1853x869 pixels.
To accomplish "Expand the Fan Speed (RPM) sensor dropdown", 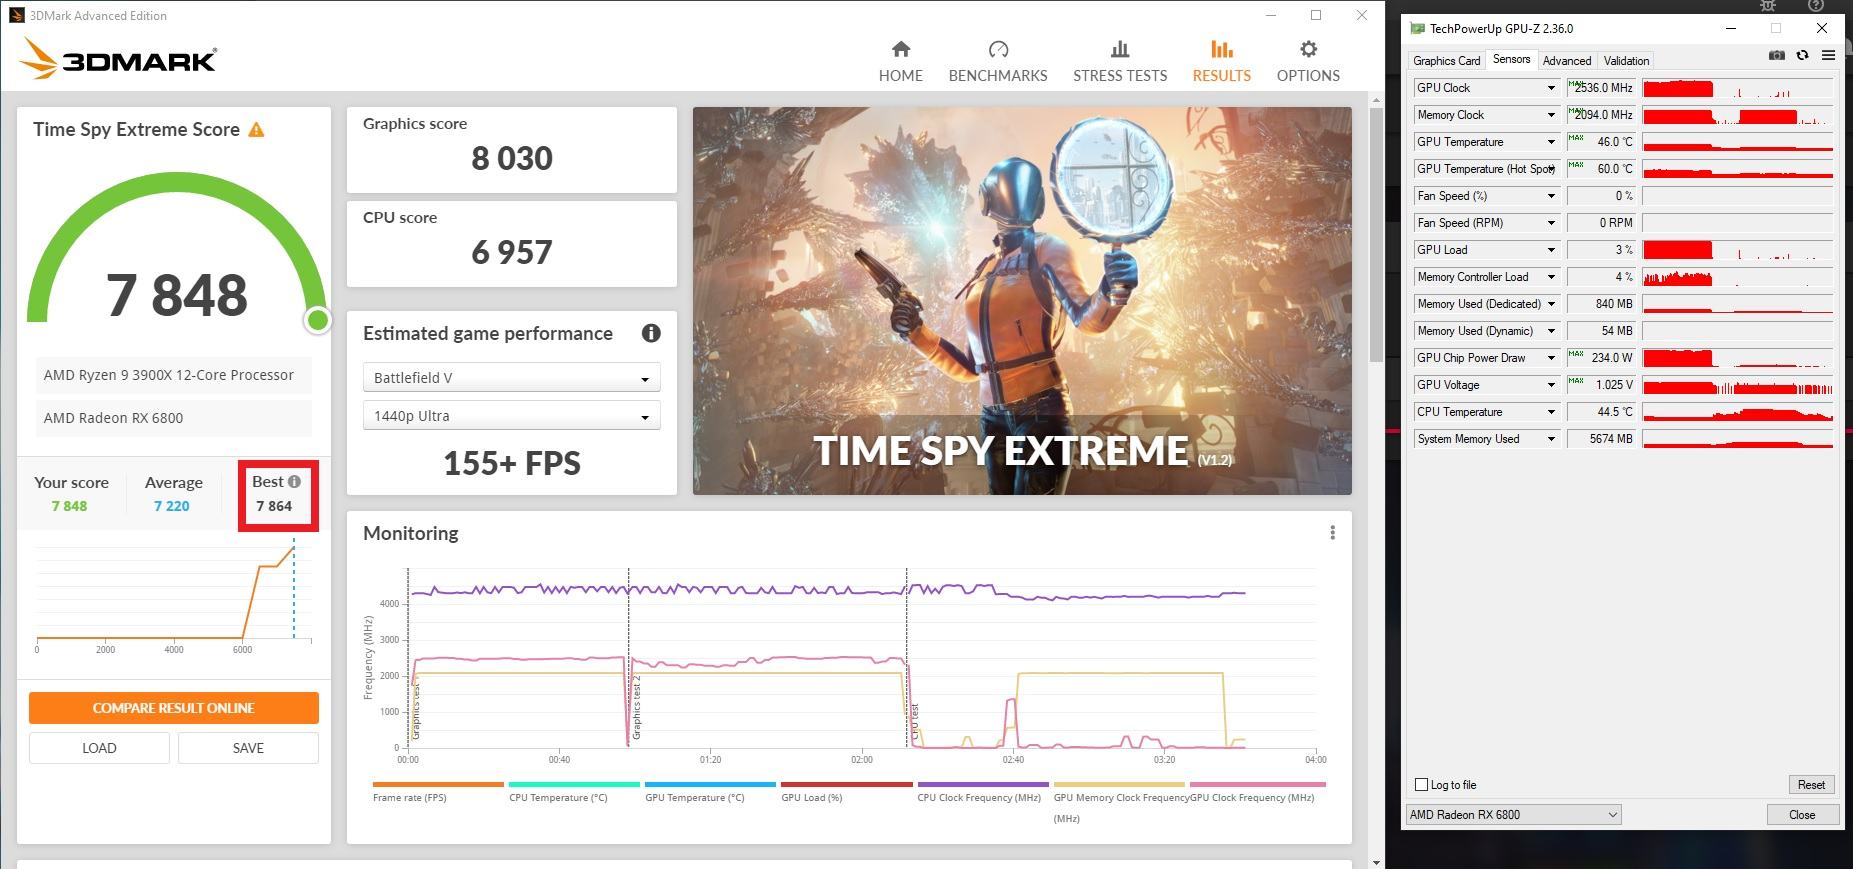I will click(1551, 223).
